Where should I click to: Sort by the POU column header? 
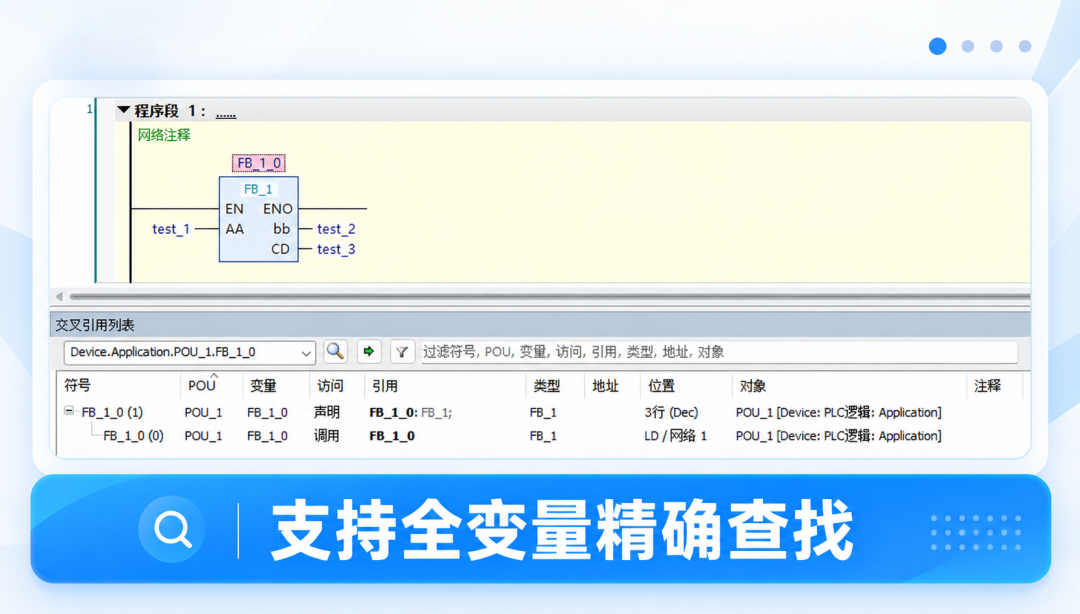coord(202,386)
